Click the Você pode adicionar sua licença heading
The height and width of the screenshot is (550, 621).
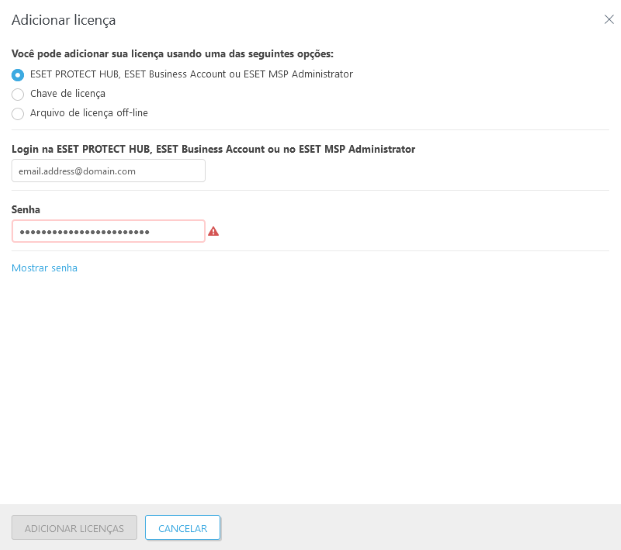click(172, 54)
